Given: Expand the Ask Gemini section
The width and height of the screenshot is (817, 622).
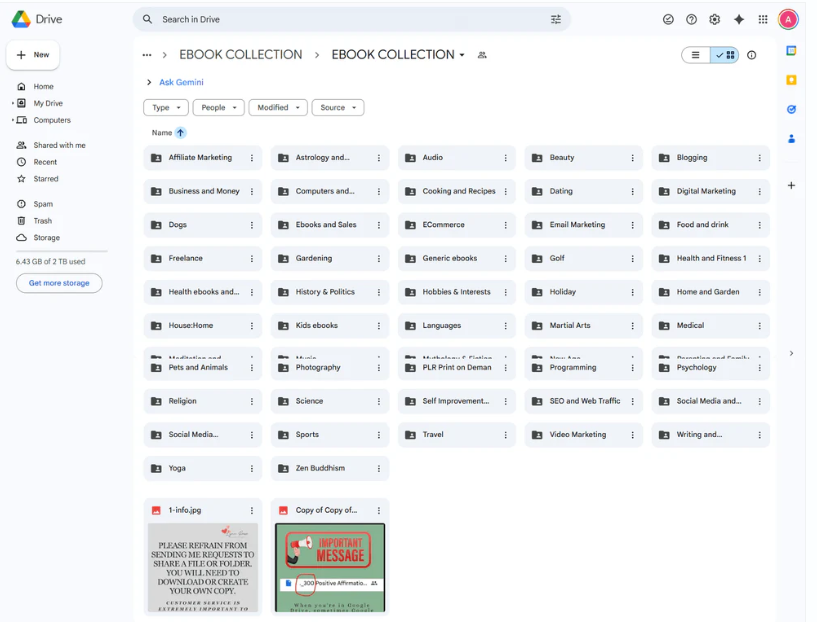Looking at the screenshot, I should [x=149, y=82].
